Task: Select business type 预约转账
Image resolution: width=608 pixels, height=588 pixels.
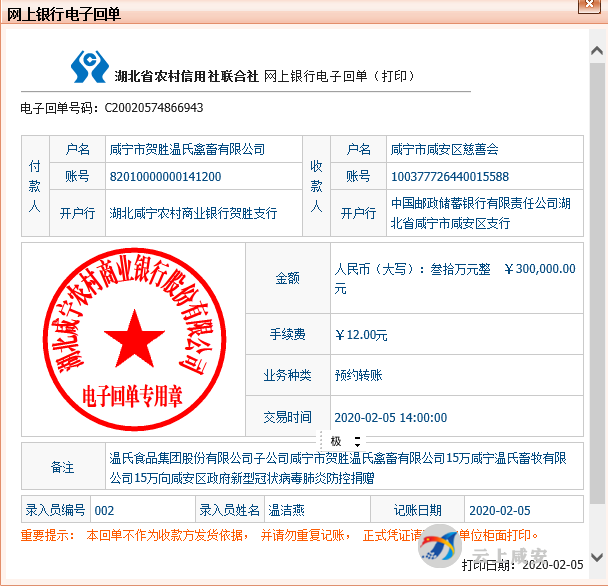Action: coord(358,375)
